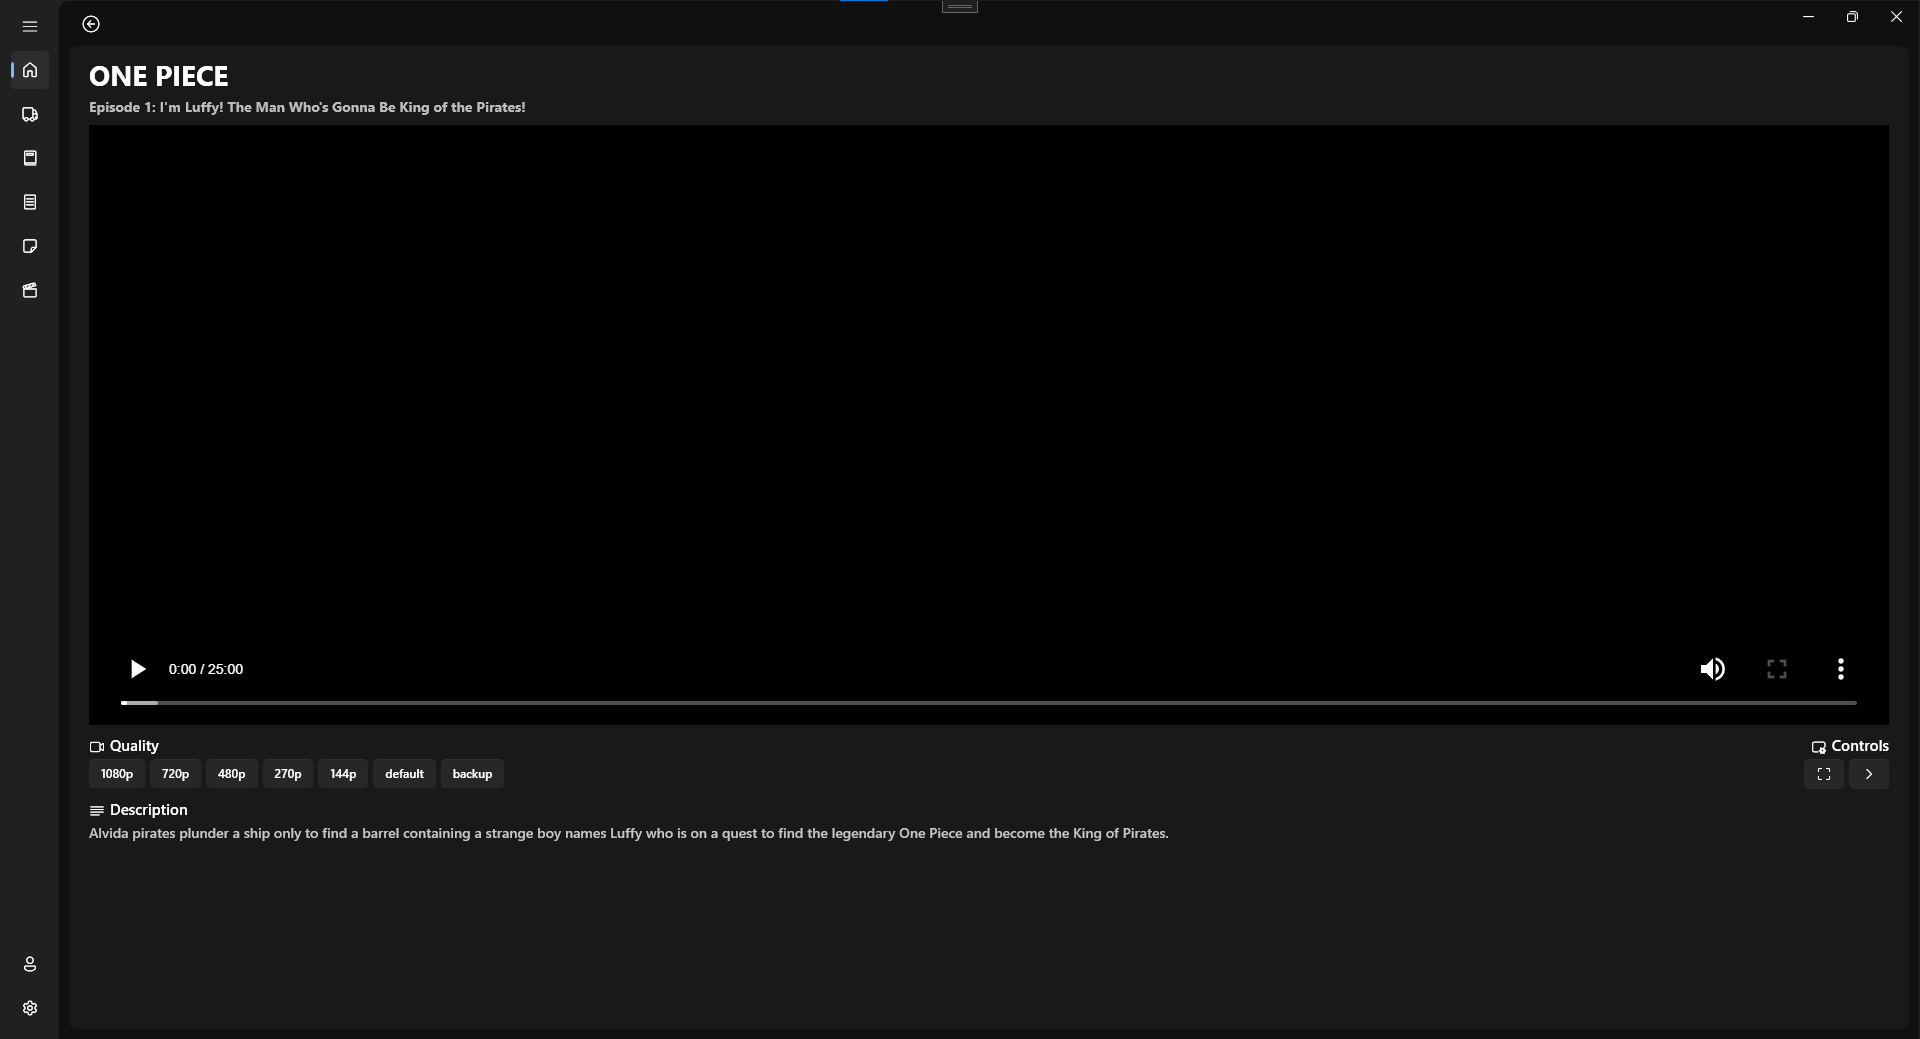Screen dimensions: 1920x1039
Task: Click the Alvida pirates description paragraph
Action: coord(629,833)
